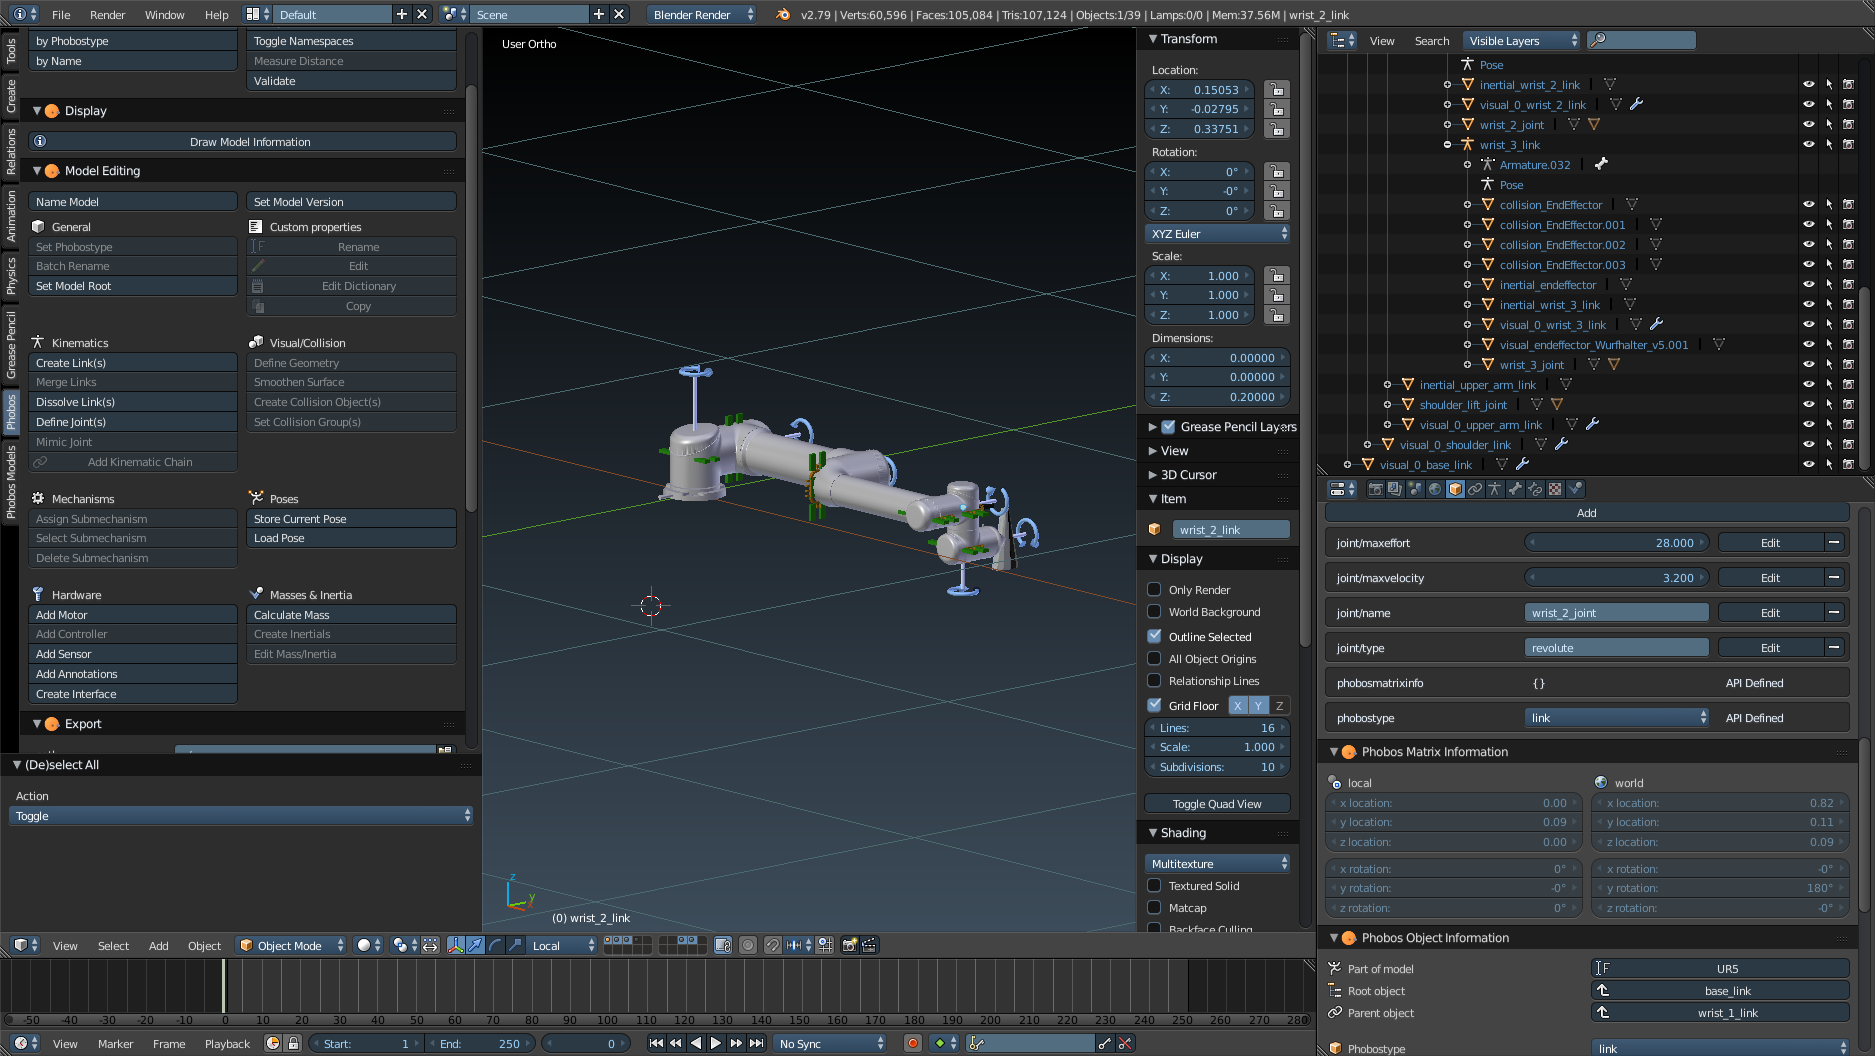
Task: Toggle the Grid Floor checkbox
Action: tap(1154, 705)
